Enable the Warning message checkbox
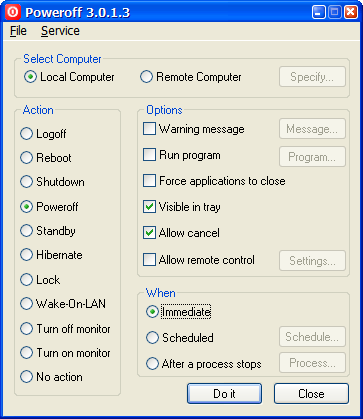Image resolution: width=363 pixels, height=419 pixels. (194, 129)
